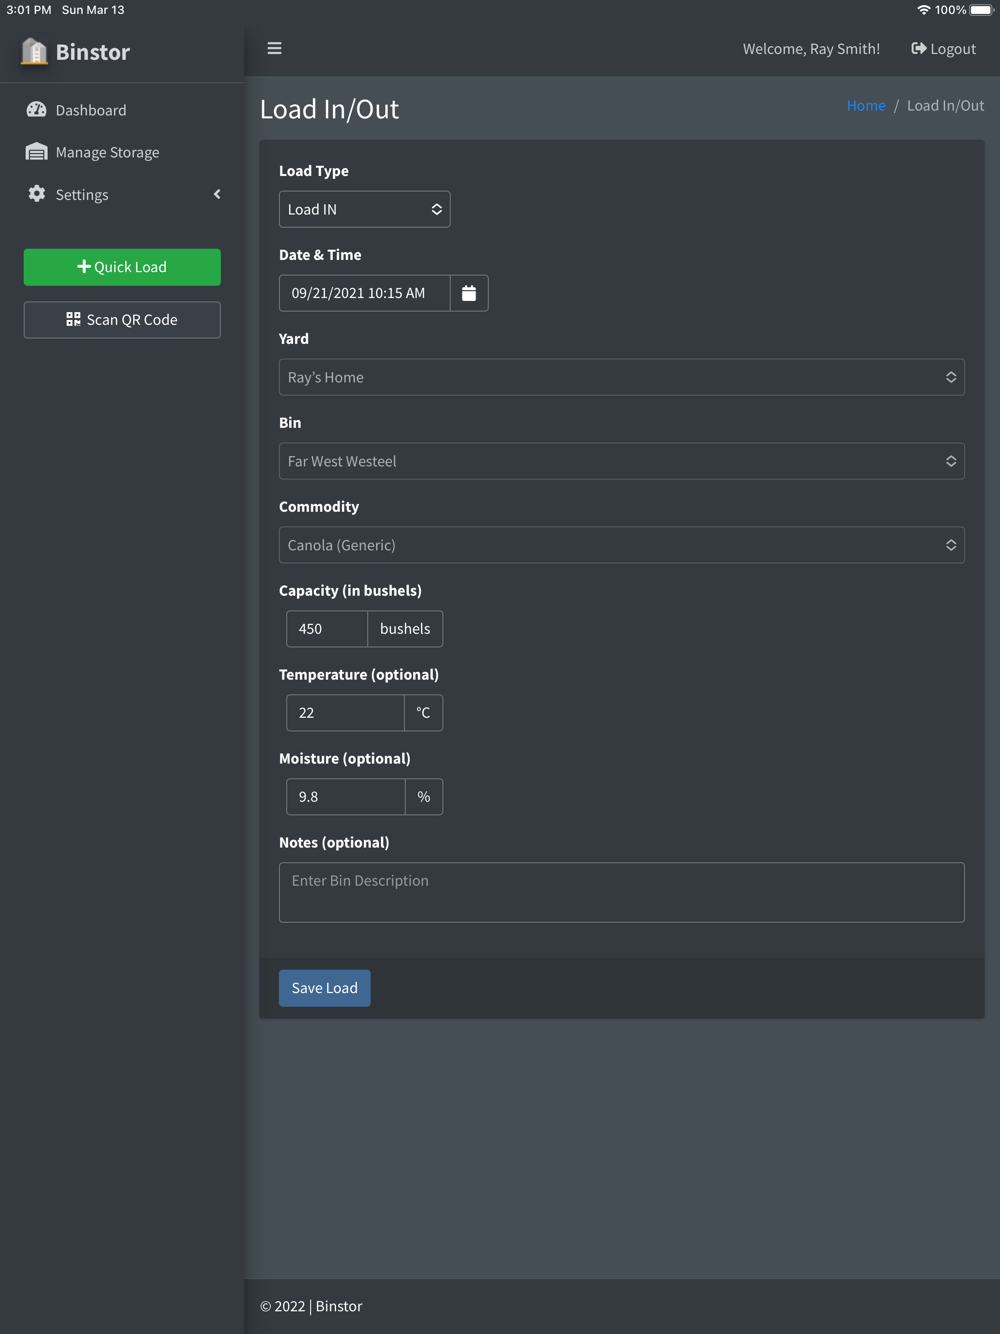Open the Bin selection dropdown
Viewport: 1000px width, 1334px height.
[x=621, y=461]
